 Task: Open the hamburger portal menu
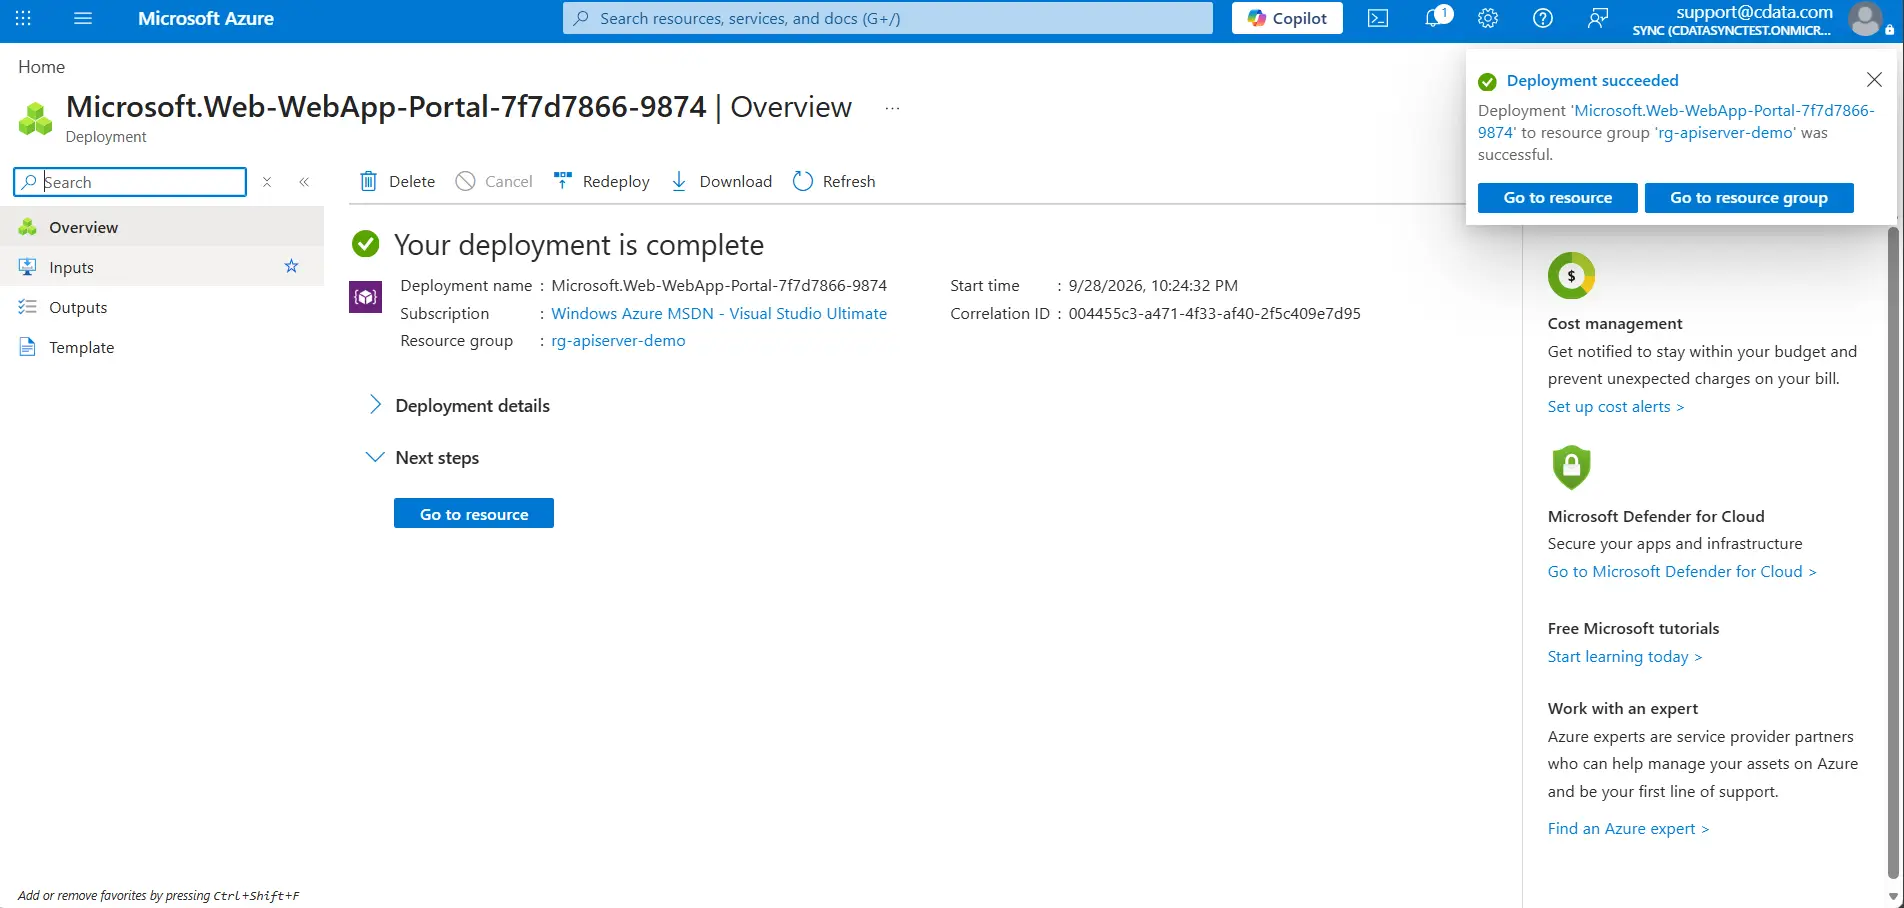tap(83, 18)
